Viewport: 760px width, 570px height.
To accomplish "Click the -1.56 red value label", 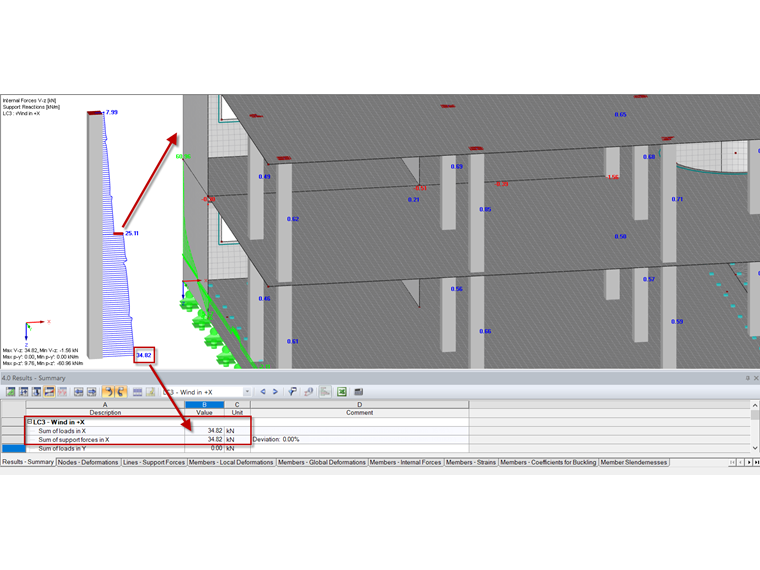I will click(x=613, y=177).
